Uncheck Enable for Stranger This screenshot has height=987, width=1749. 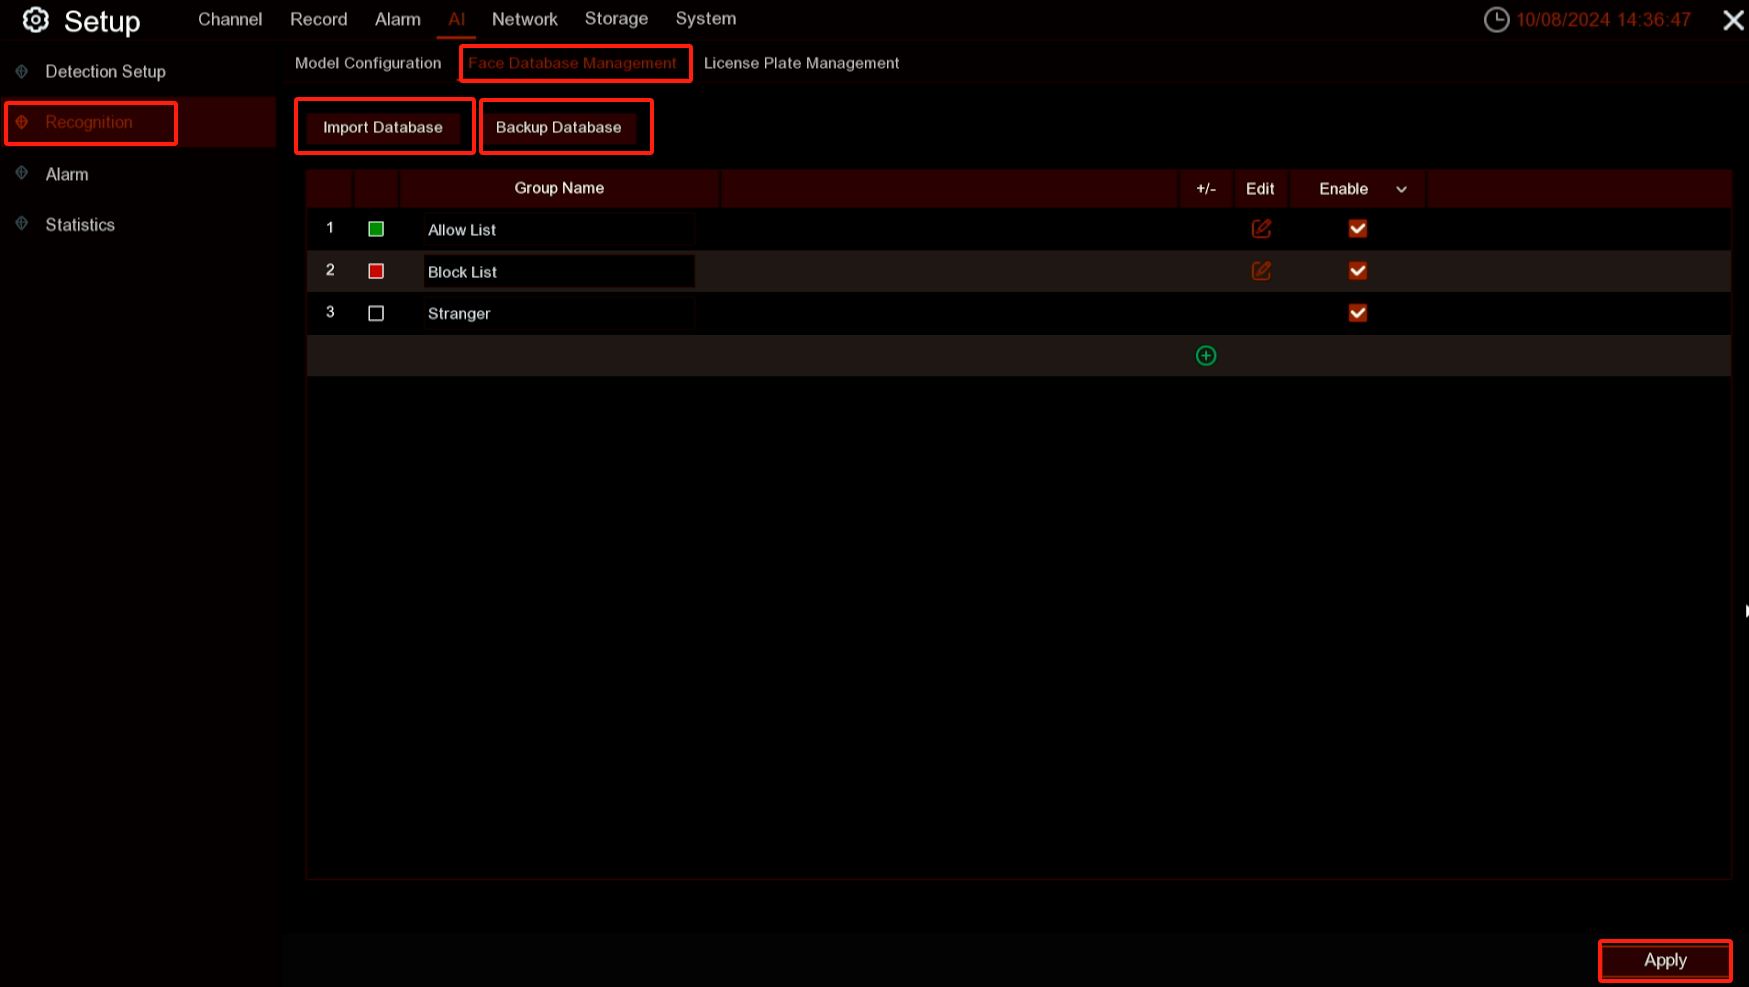coord(1358,313)
